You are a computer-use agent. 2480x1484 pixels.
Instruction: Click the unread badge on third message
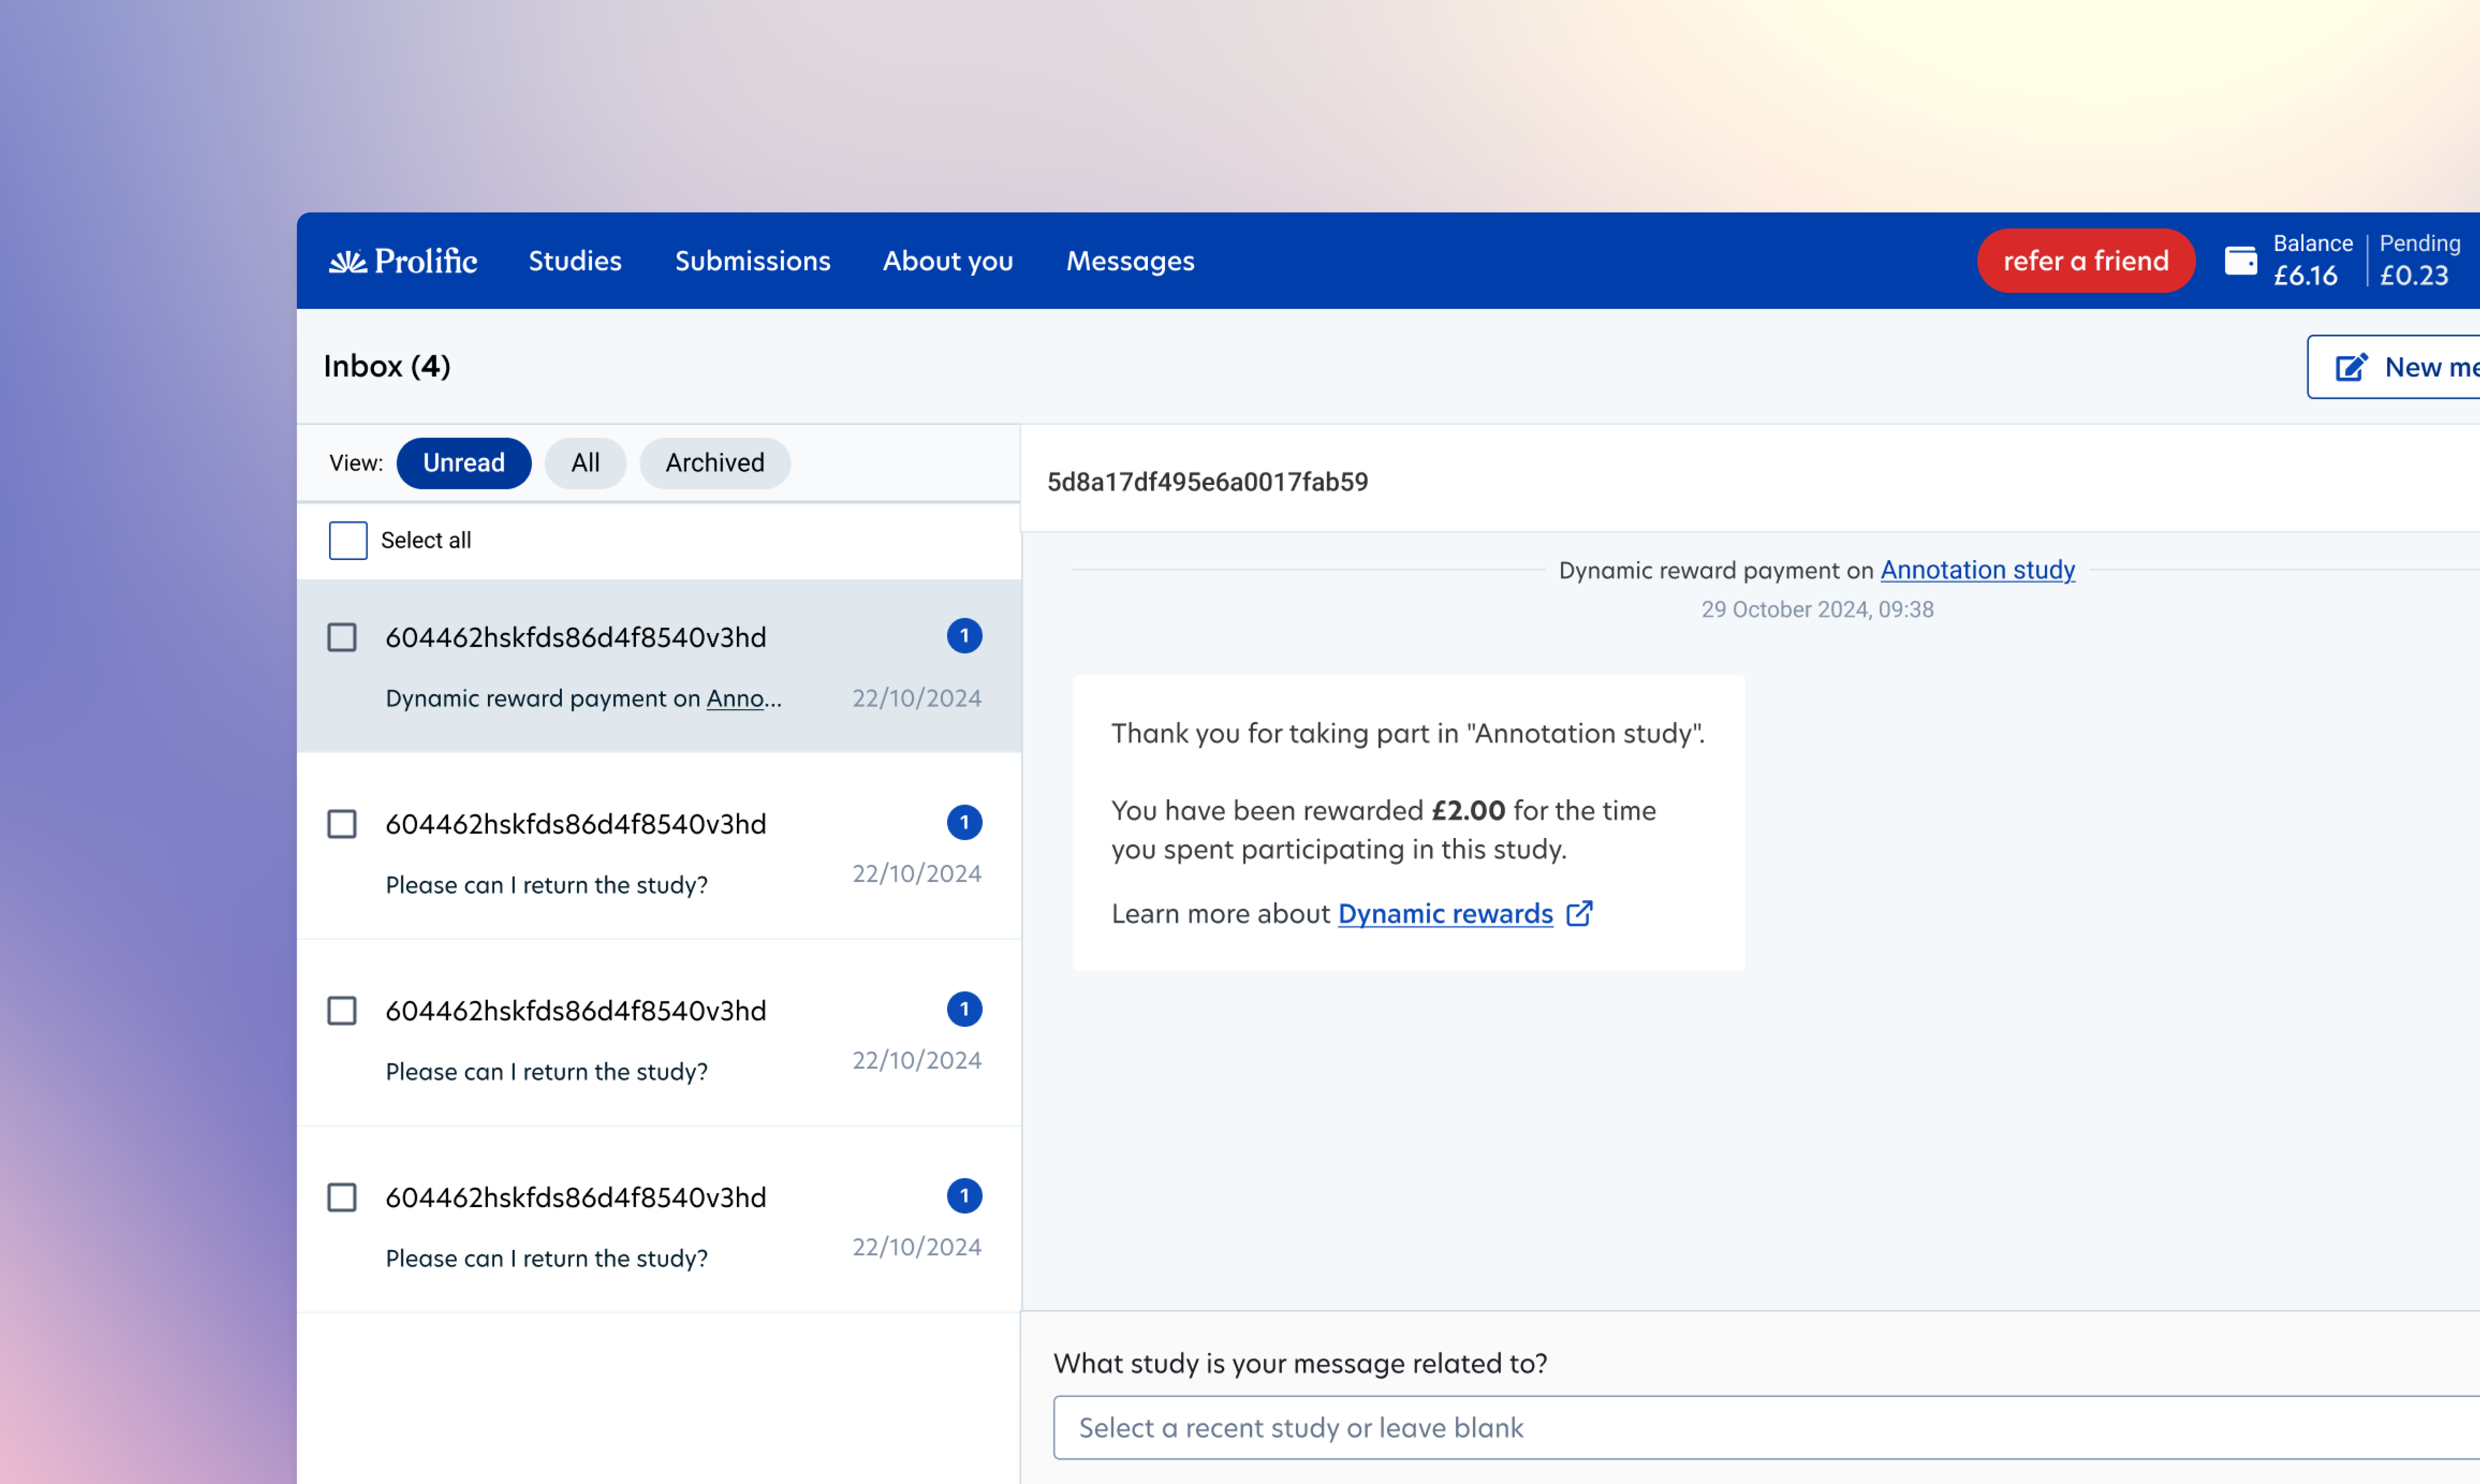pos(964,1009)
